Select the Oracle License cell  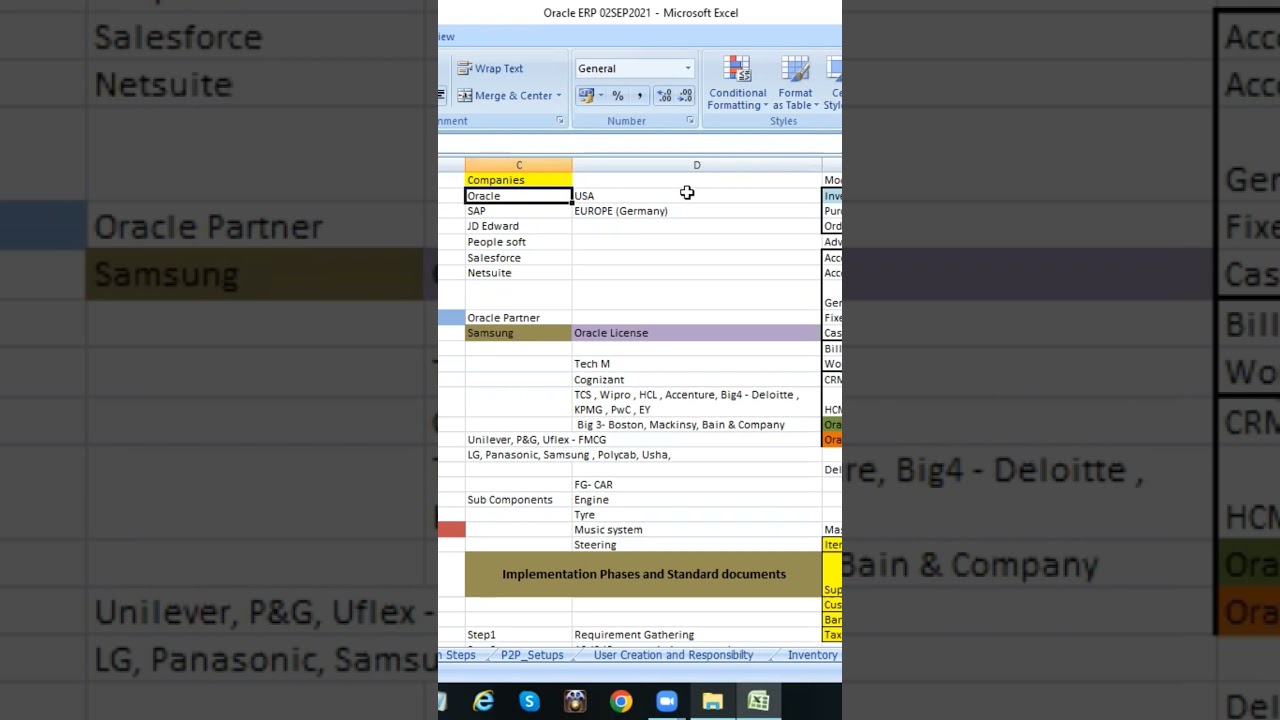tap(697, 333)
